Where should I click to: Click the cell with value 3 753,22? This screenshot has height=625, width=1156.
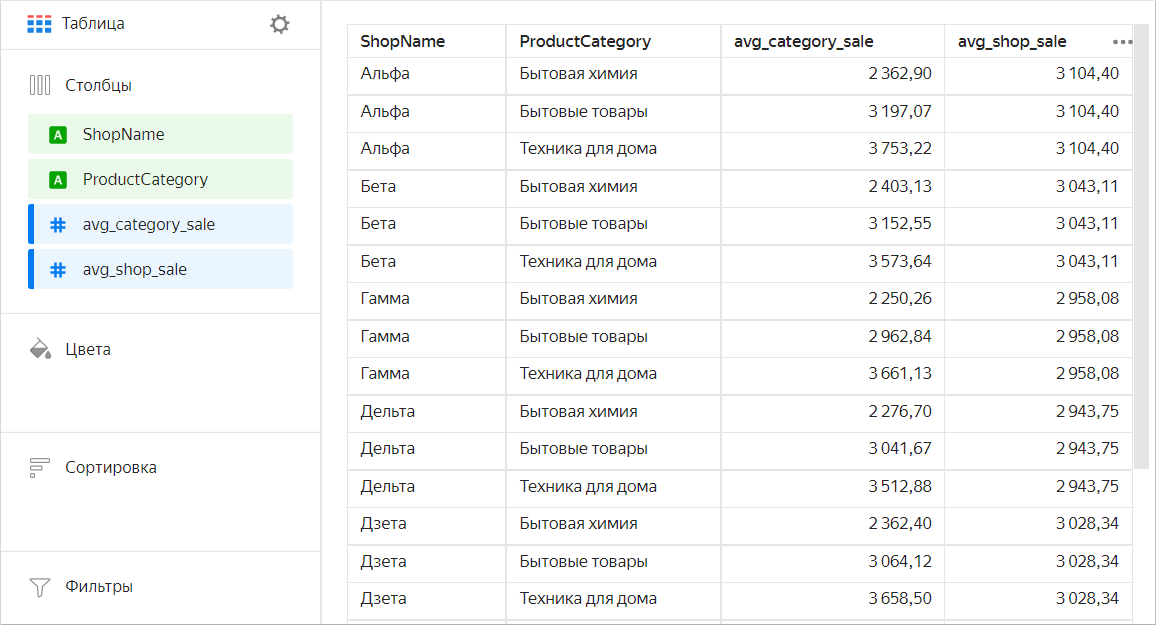pyautogui.click(x=900, y=149)
